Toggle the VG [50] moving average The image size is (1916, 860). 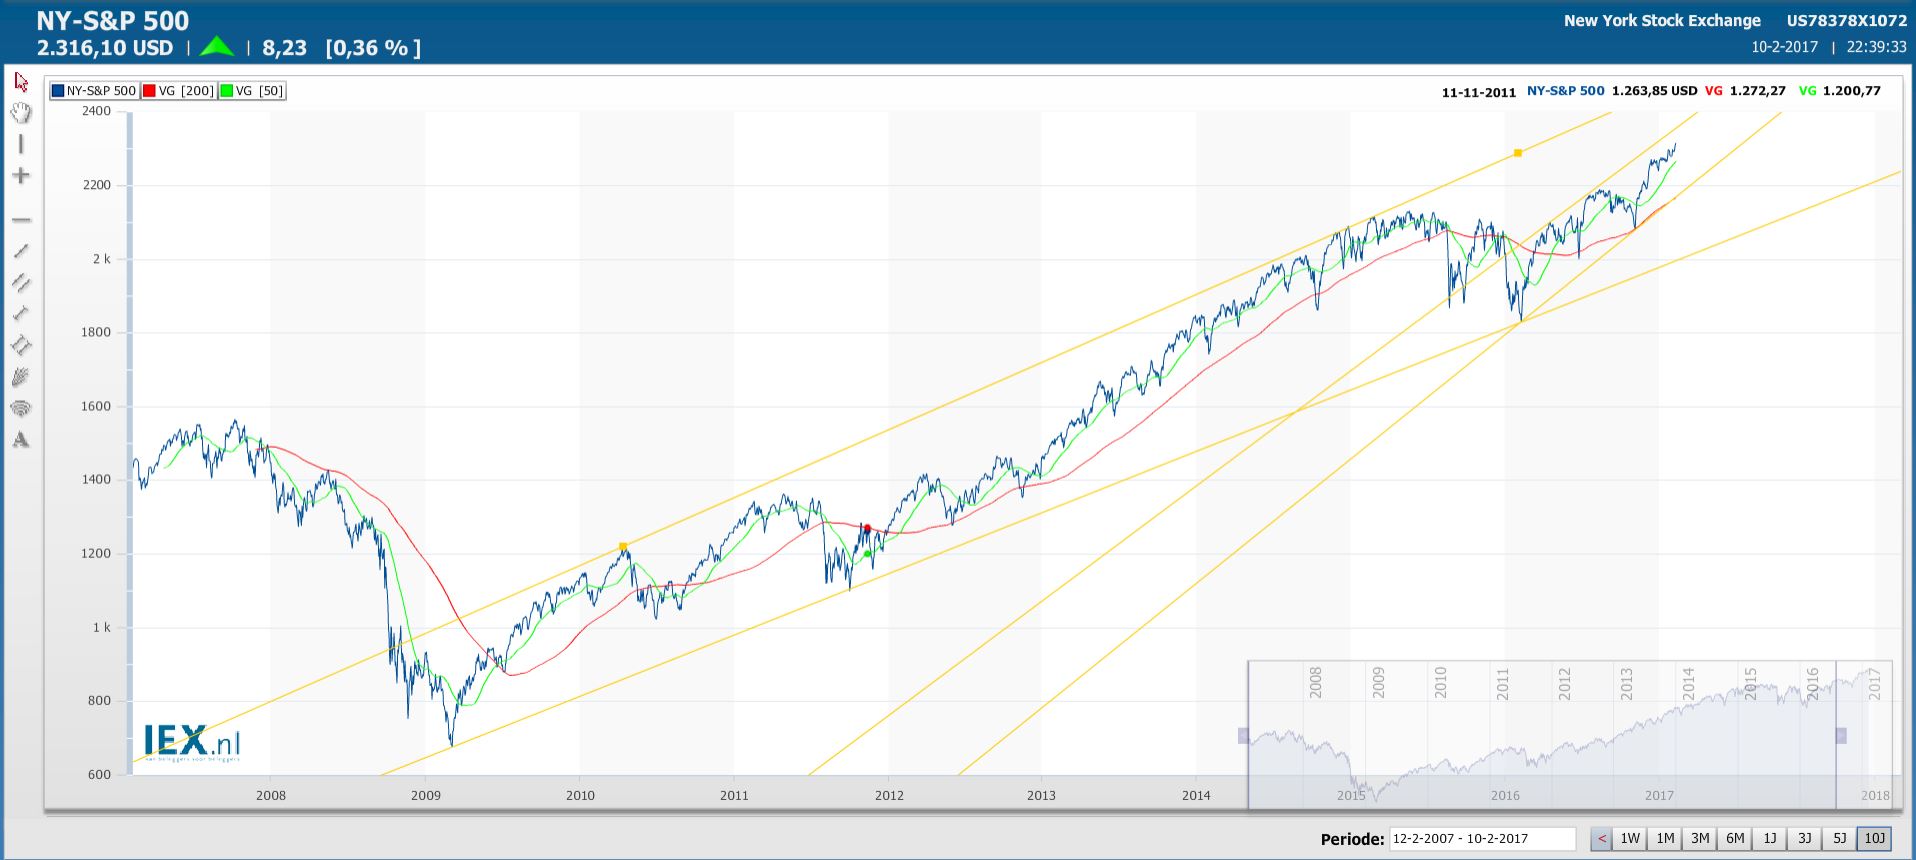[253, 91]
